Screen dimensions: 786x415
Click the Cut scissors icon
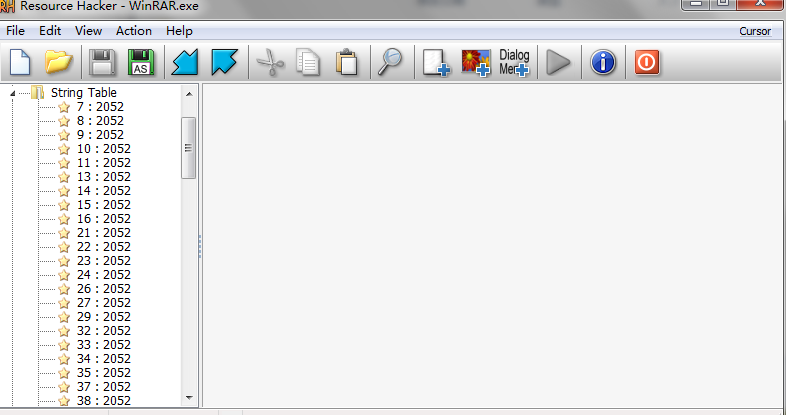270,62
